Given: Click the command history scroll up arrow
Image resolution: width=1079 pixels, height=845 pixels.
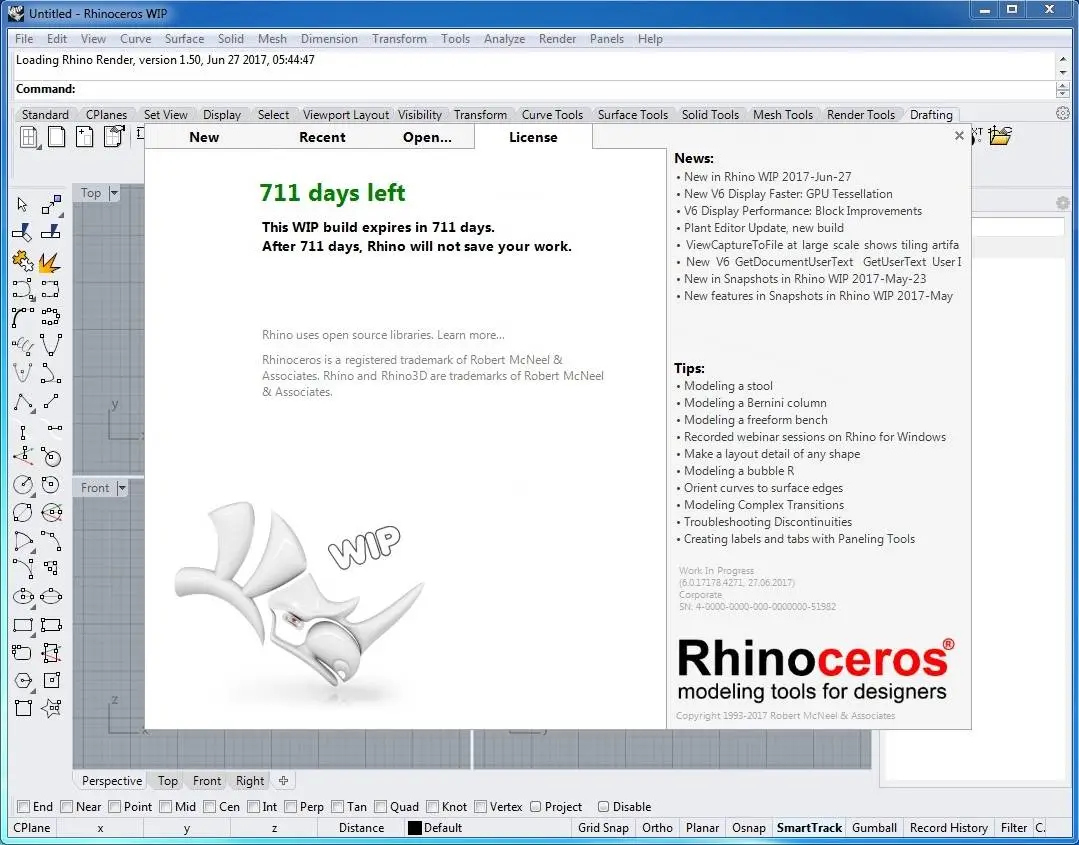Looking at the screenshot, I should [1062, 58].
